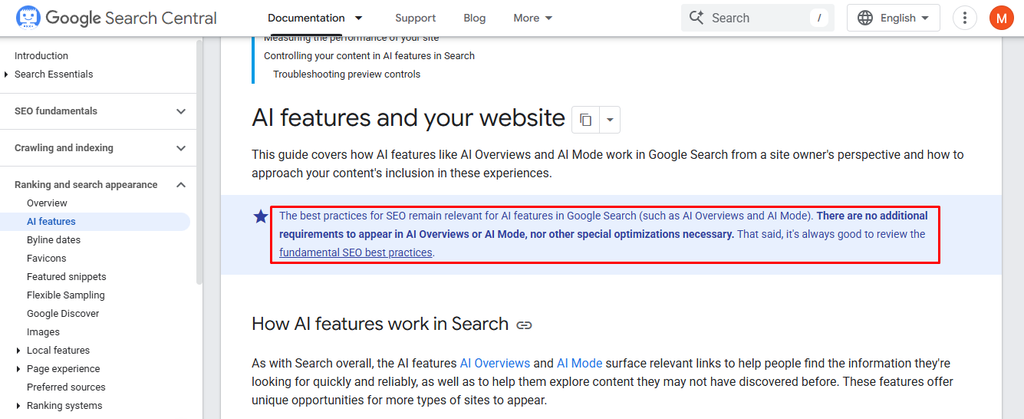Open Preferred sources sidebar item
The width and height of the screenshot is (1024, 419).
(x=66, y=387)
